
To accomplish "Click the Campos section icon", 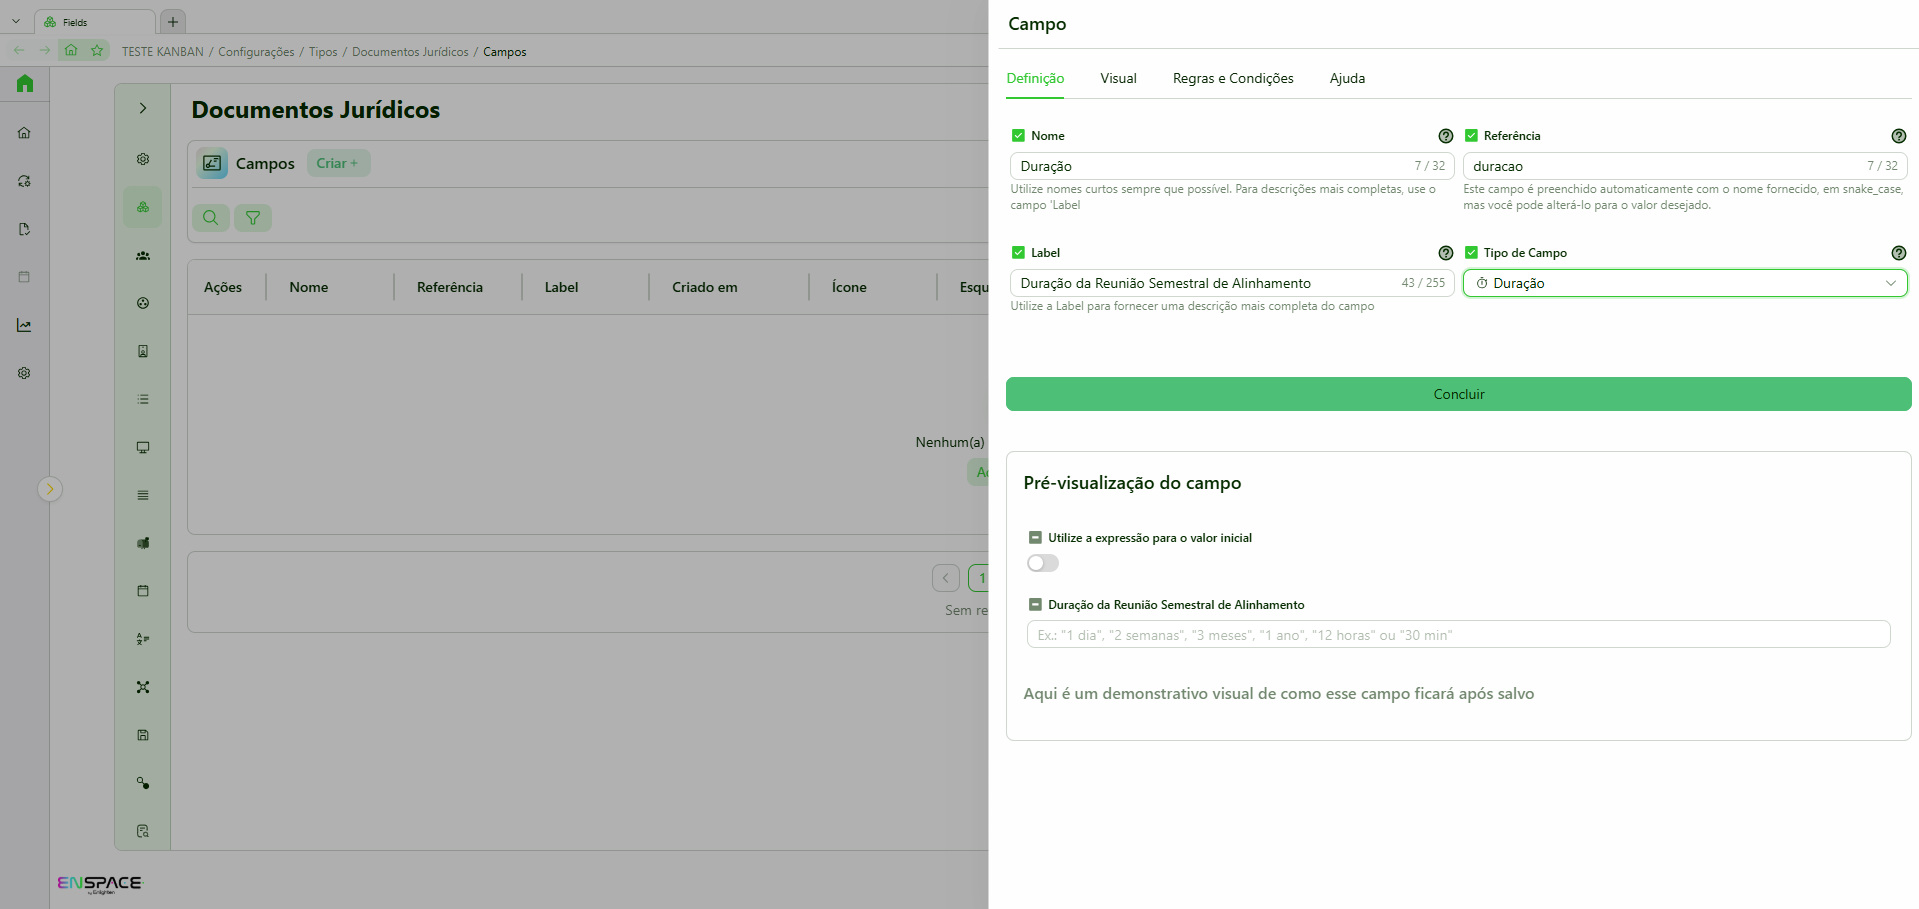I will pos(212,163).
